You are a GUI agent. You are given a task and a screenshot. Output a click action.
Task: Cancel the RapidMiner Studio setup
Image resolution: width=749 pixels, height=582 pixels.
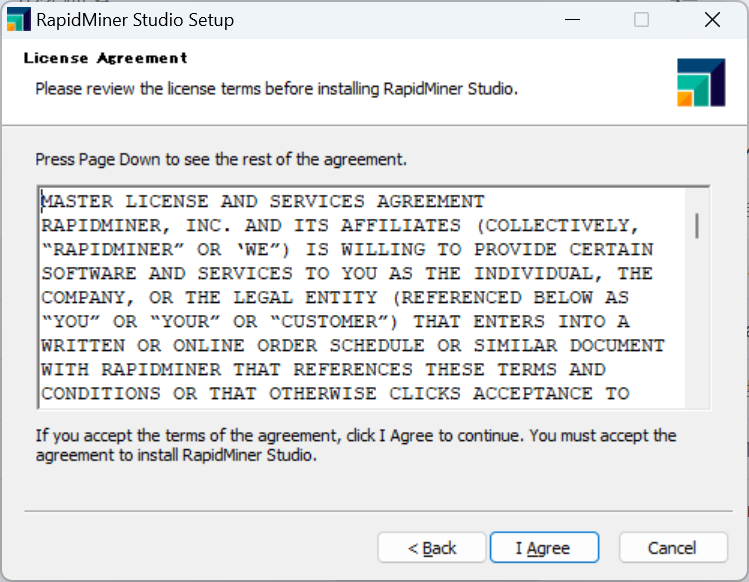[673, 548]
